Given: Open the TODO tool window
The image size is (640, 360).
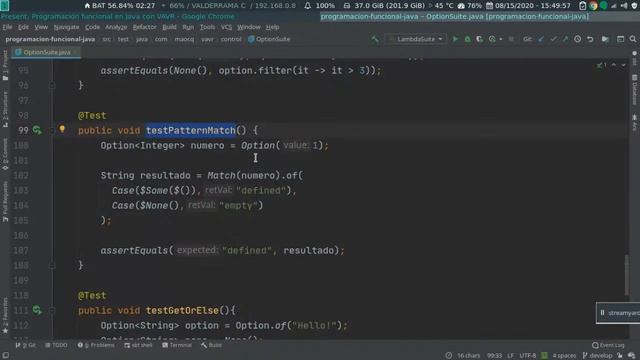Looking at the screenshot, I should coord(56,345).
